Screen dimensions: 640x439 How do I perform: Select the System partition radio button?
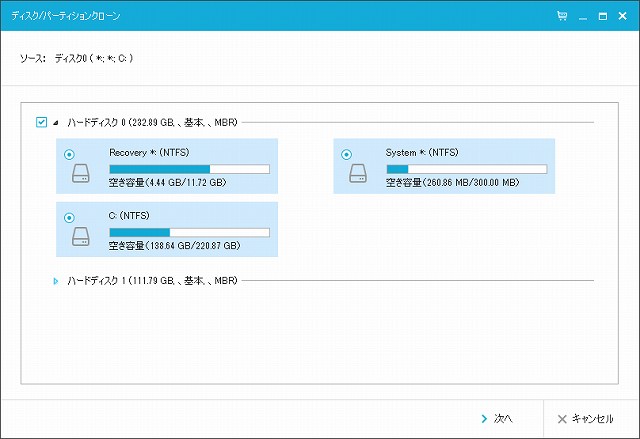coord(347,154)
